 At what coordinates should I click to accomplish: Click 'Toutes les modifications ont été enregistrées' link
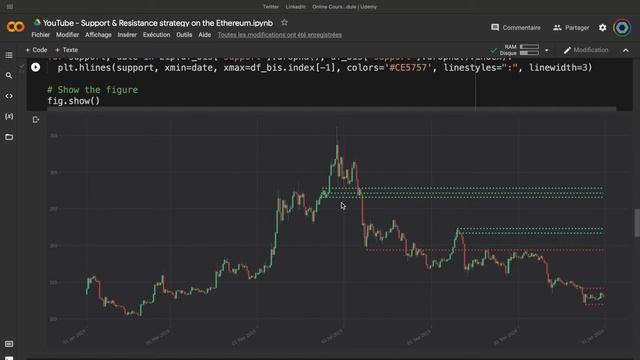pos(280,35)
